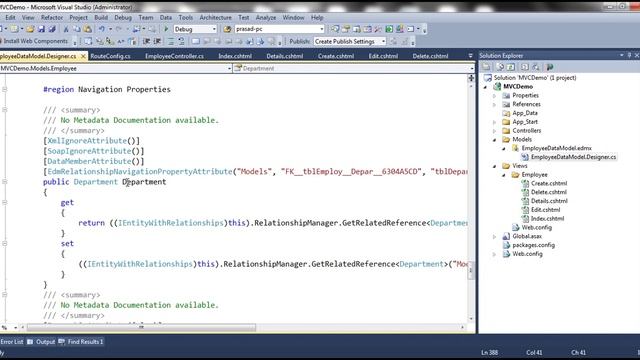The height and width of the screenshot is (360, 640).
Task: Select Create.cshtml in Solution Explorer
Action: [549, 184]
